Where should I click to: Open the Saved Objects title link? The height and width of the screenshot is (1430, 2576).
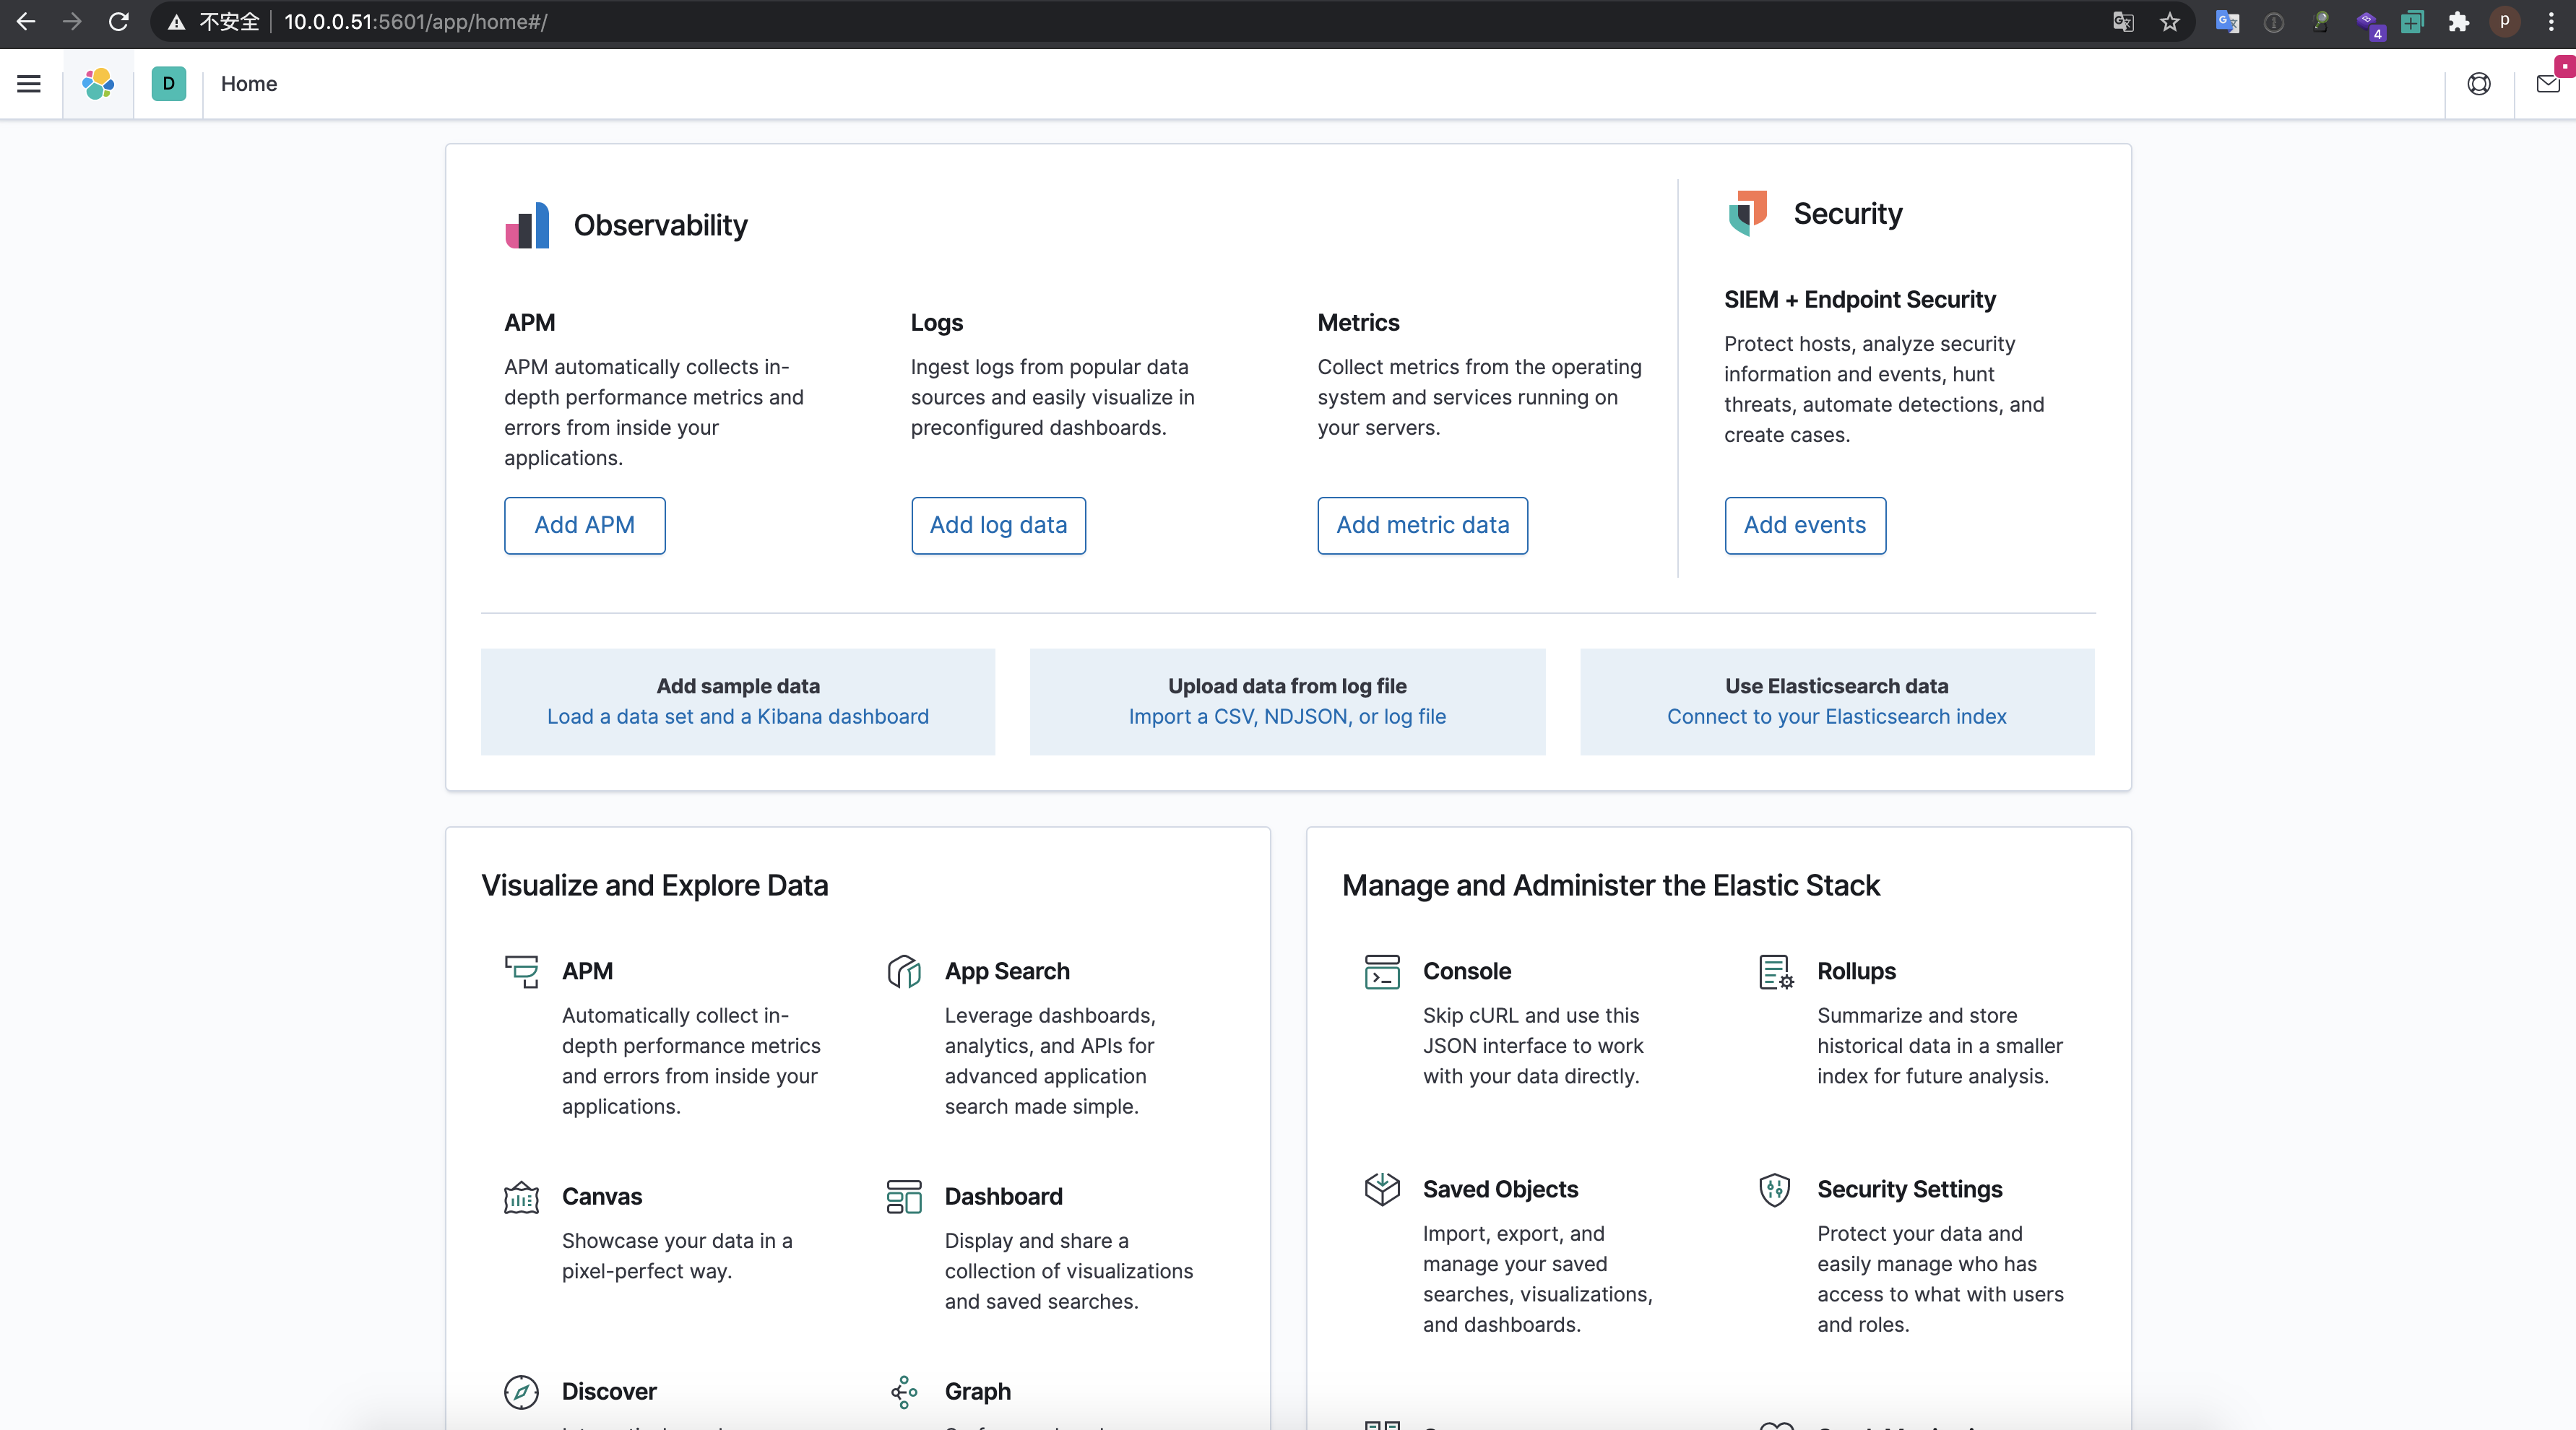point(1500,1189)
